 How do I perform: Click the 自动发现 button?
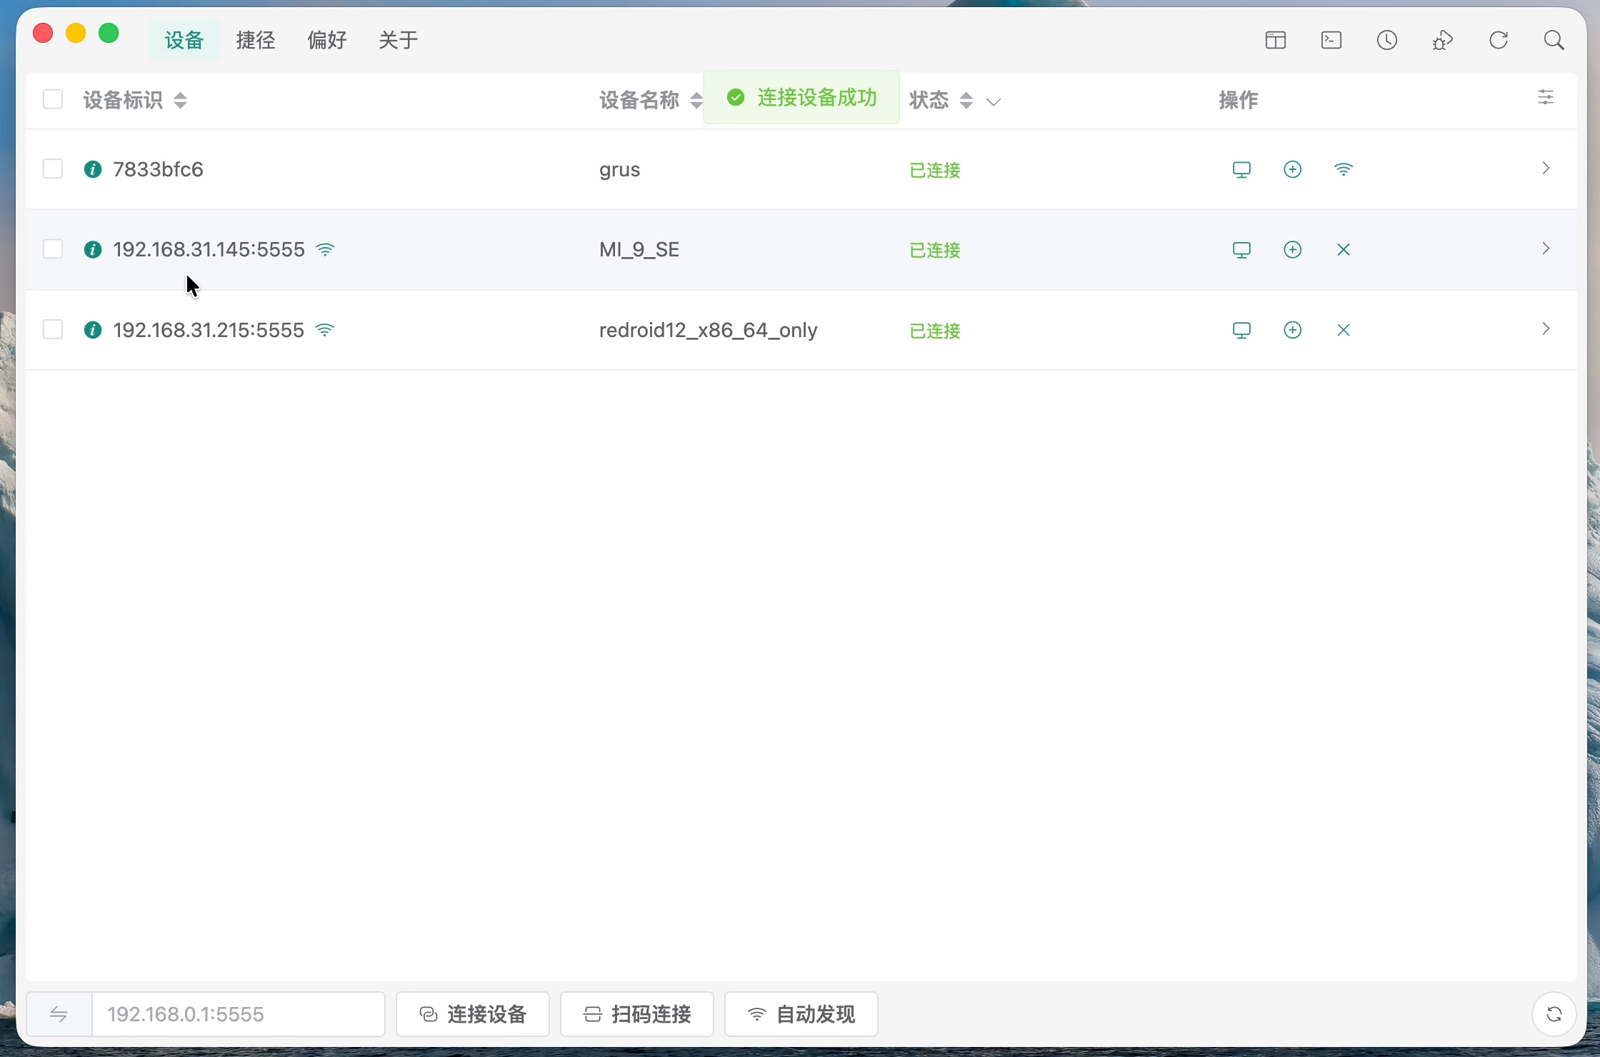[801, 1014]
